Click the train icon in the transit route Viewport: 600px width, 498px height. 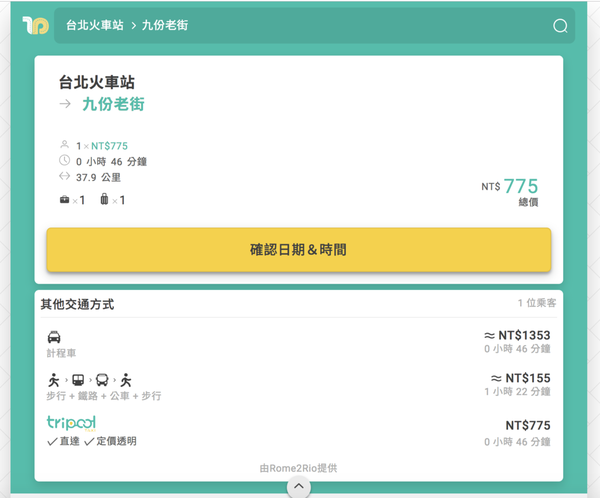(x=78, y=380)
